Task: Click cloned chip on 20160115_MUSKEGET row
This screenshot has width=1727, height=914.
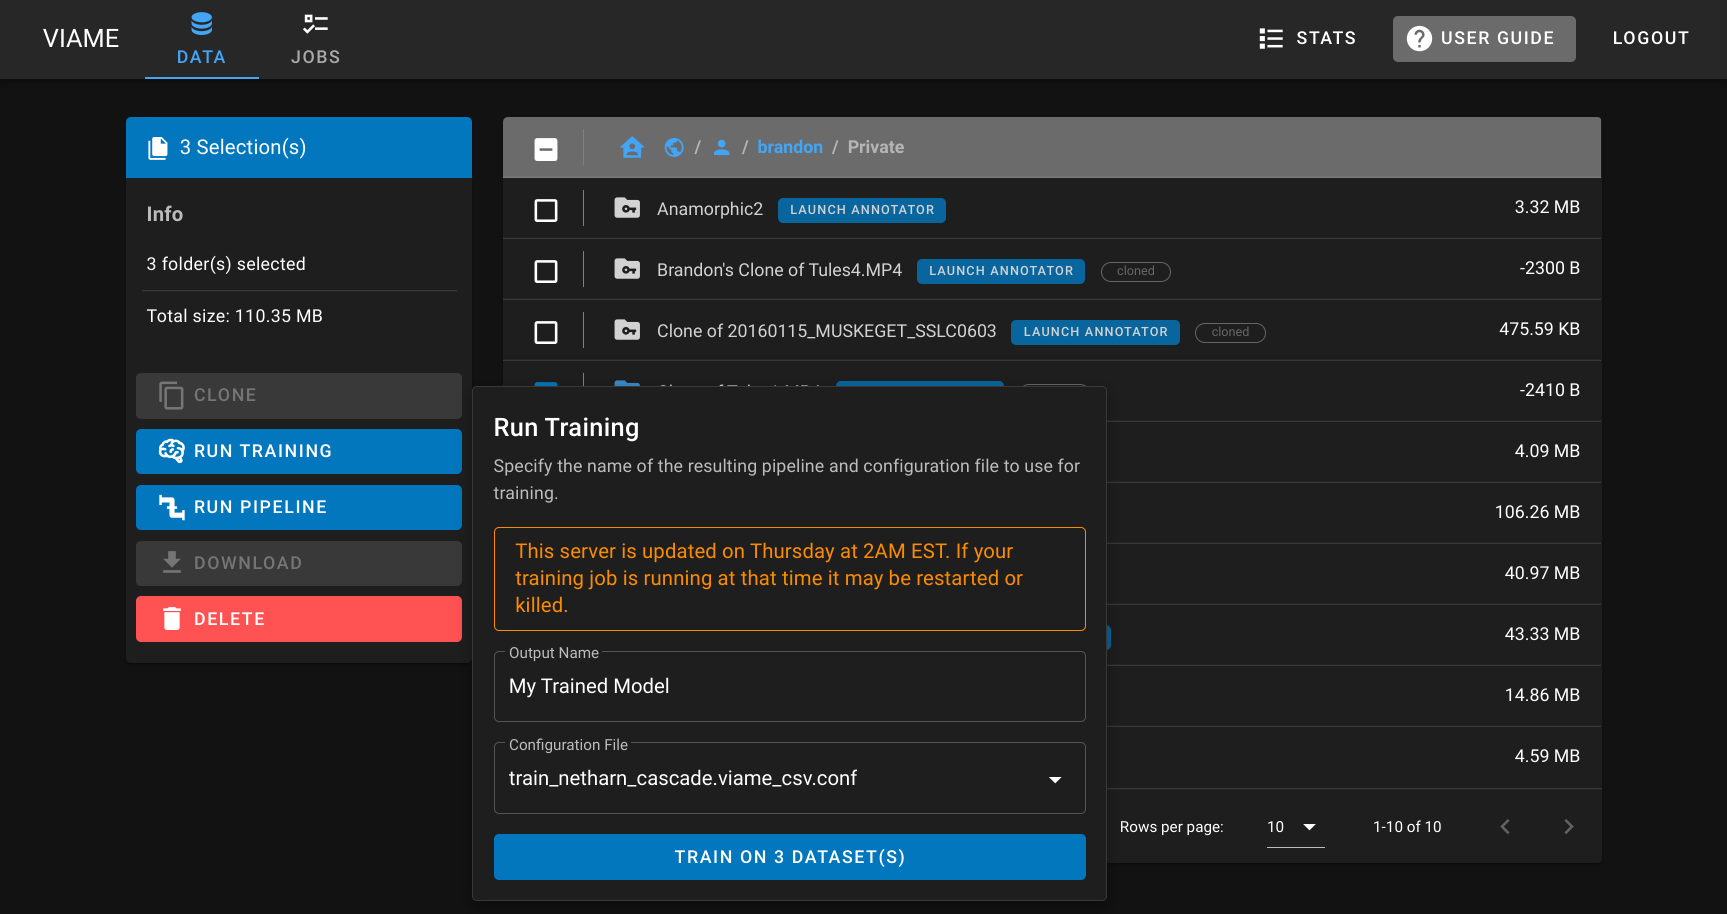Action: click(1230, 332)
